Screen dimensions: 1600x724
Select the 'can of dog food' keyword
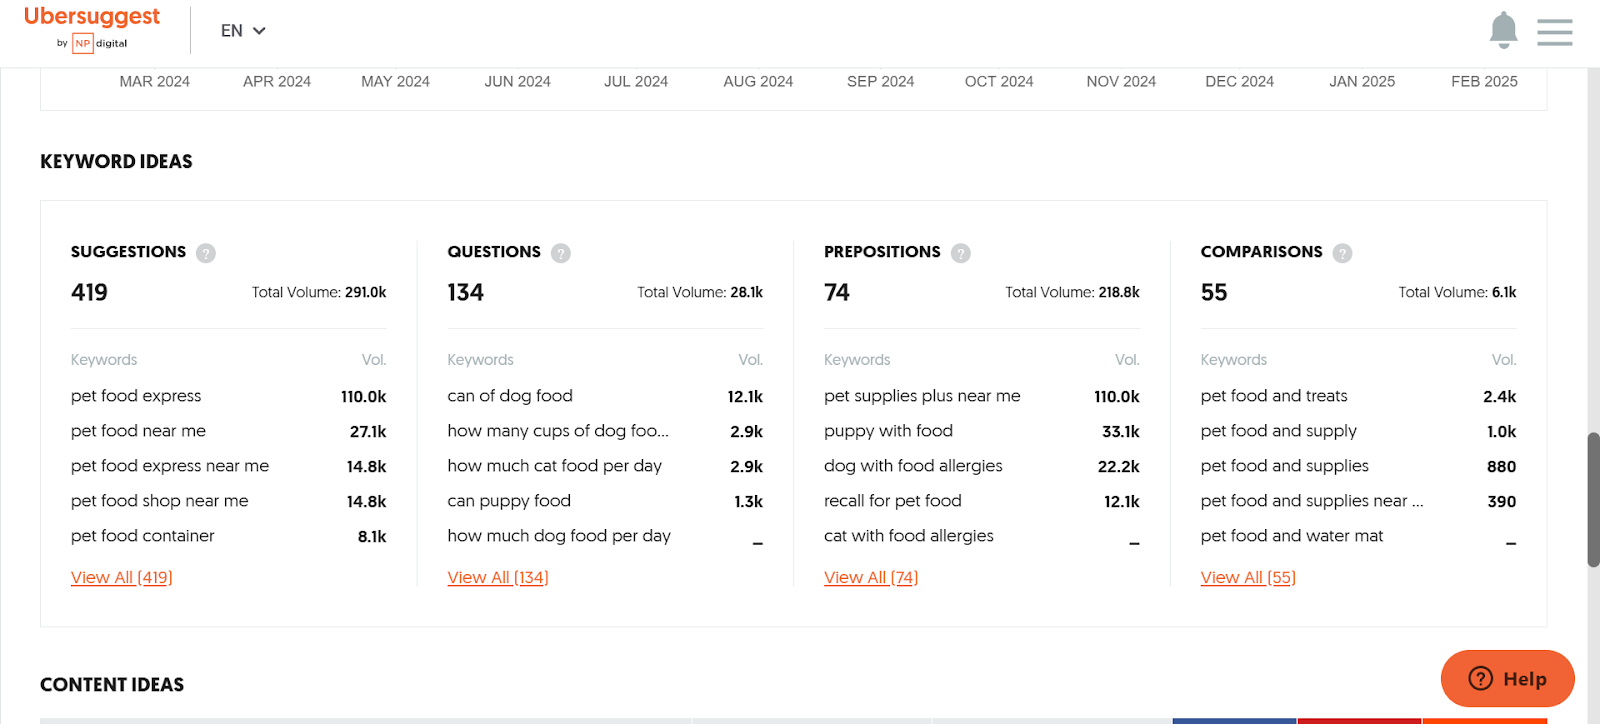point(510,396)
